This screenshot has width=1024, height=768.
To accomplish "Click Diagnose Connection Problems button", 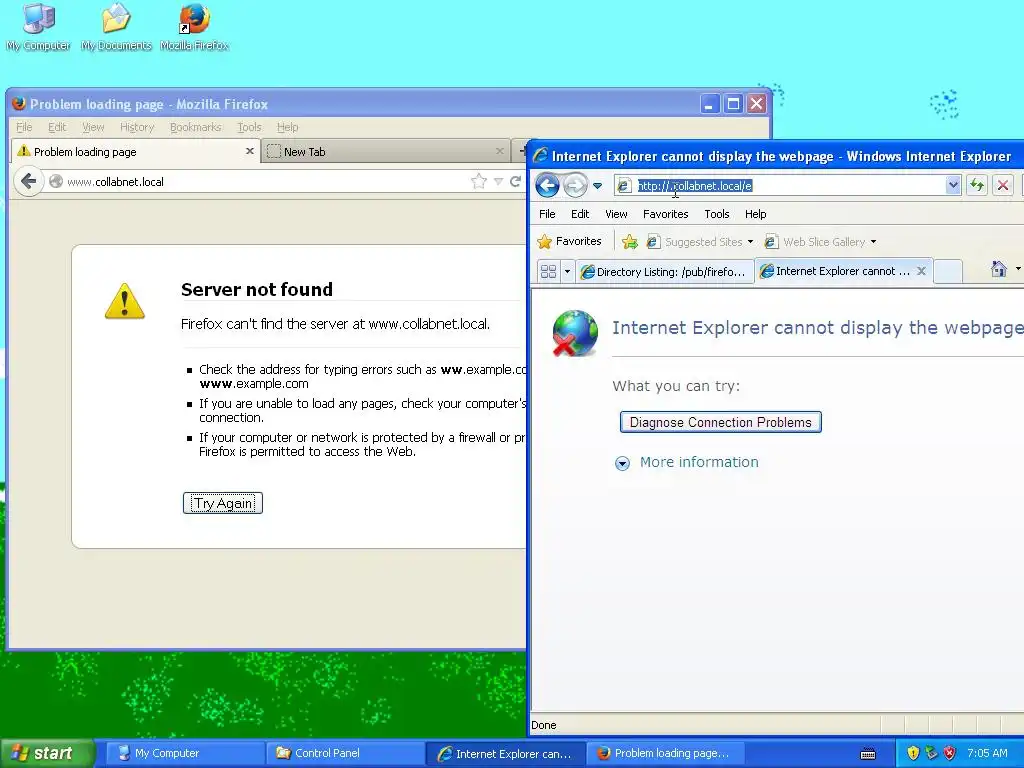I will pos(720,422).
